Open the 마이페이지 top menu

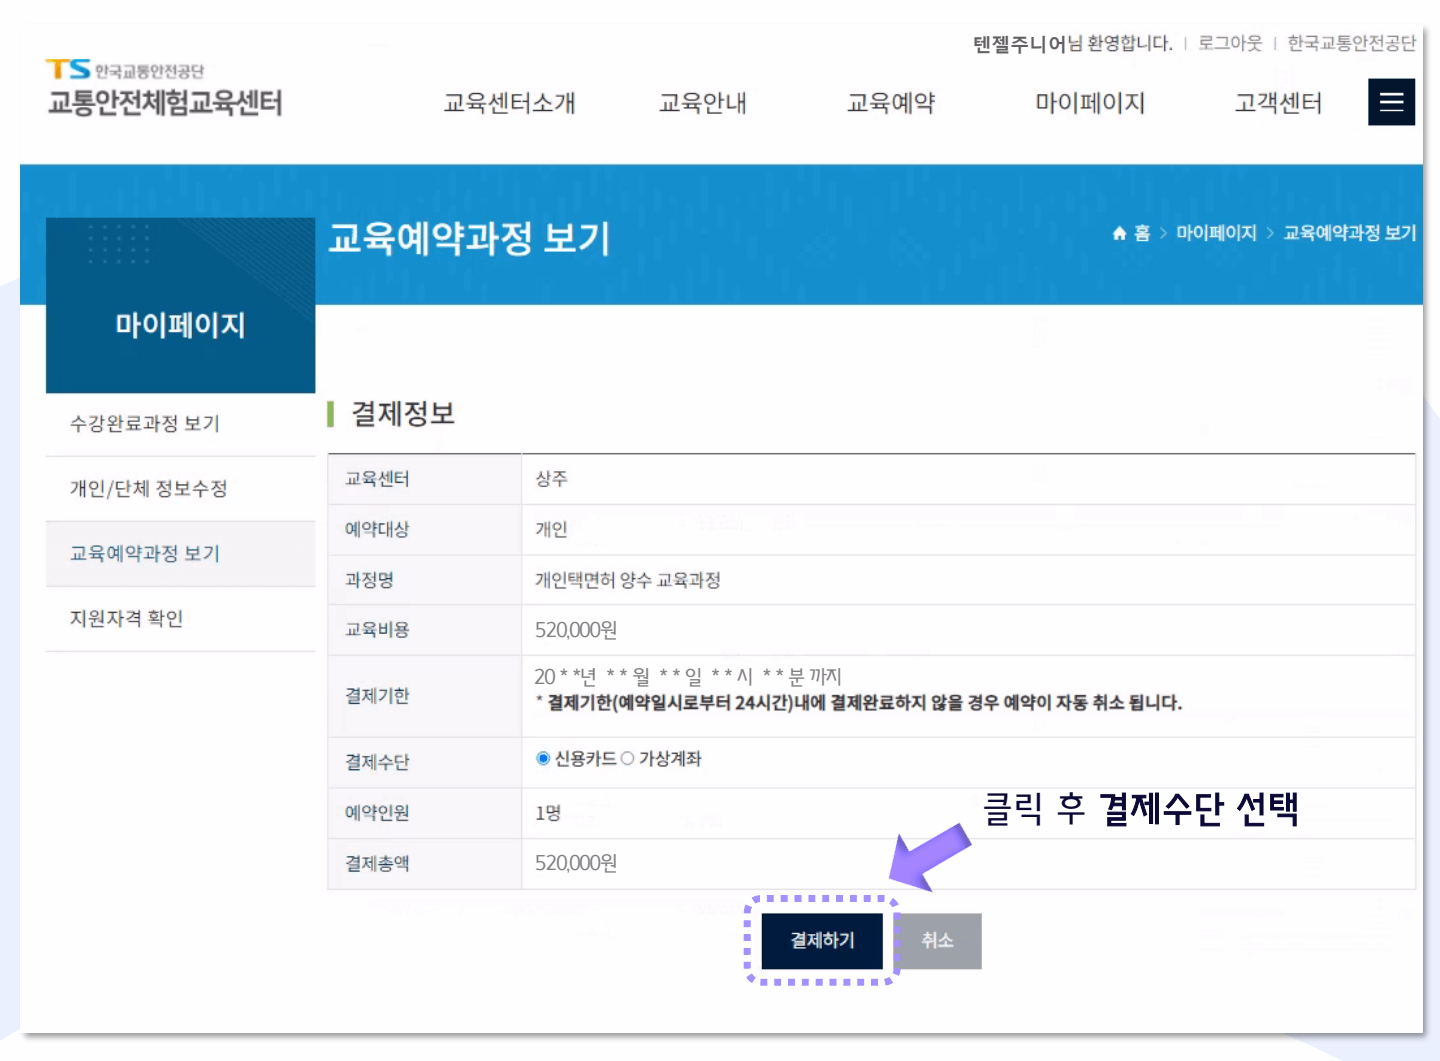coord(1090,103)
